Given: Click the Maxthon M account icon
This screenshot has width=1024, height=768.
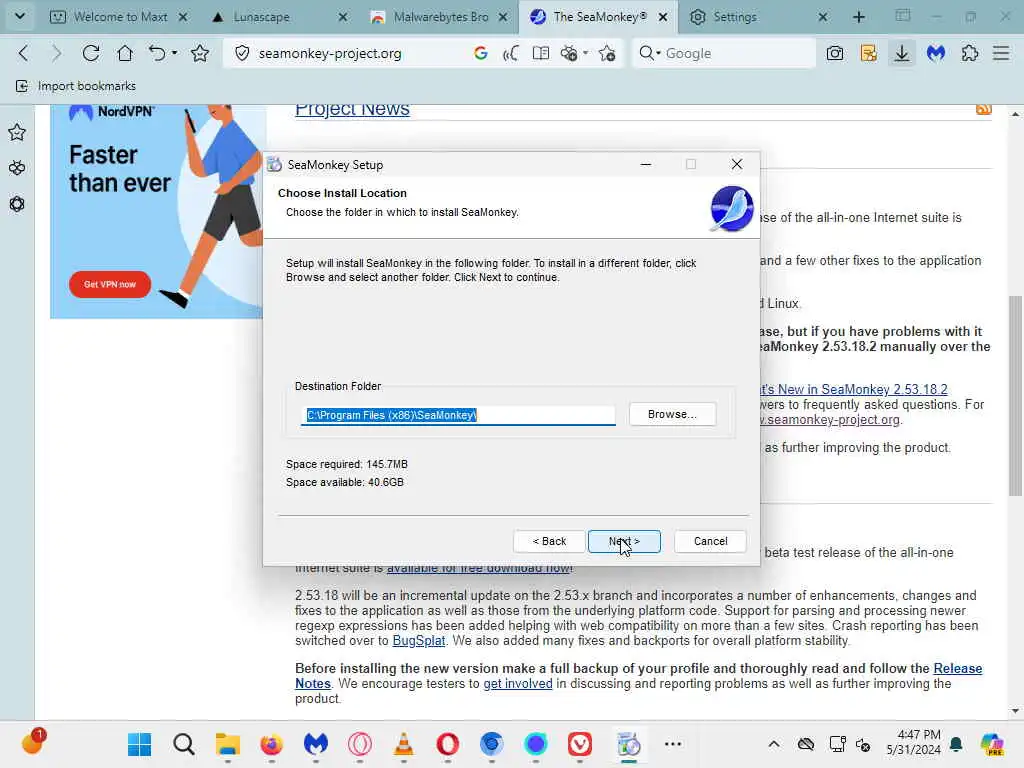Looking at the screenshot, I should 936,54.
